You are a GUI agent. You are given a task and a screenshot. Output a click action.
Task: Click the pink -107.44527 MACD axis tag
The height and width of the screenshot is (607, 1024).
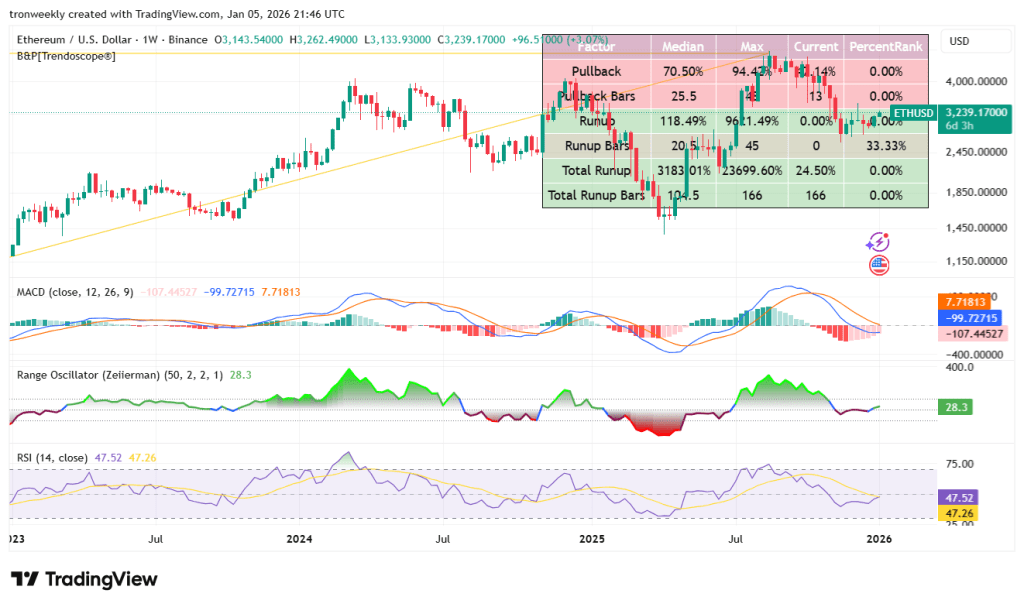click(x=975, y=334)
